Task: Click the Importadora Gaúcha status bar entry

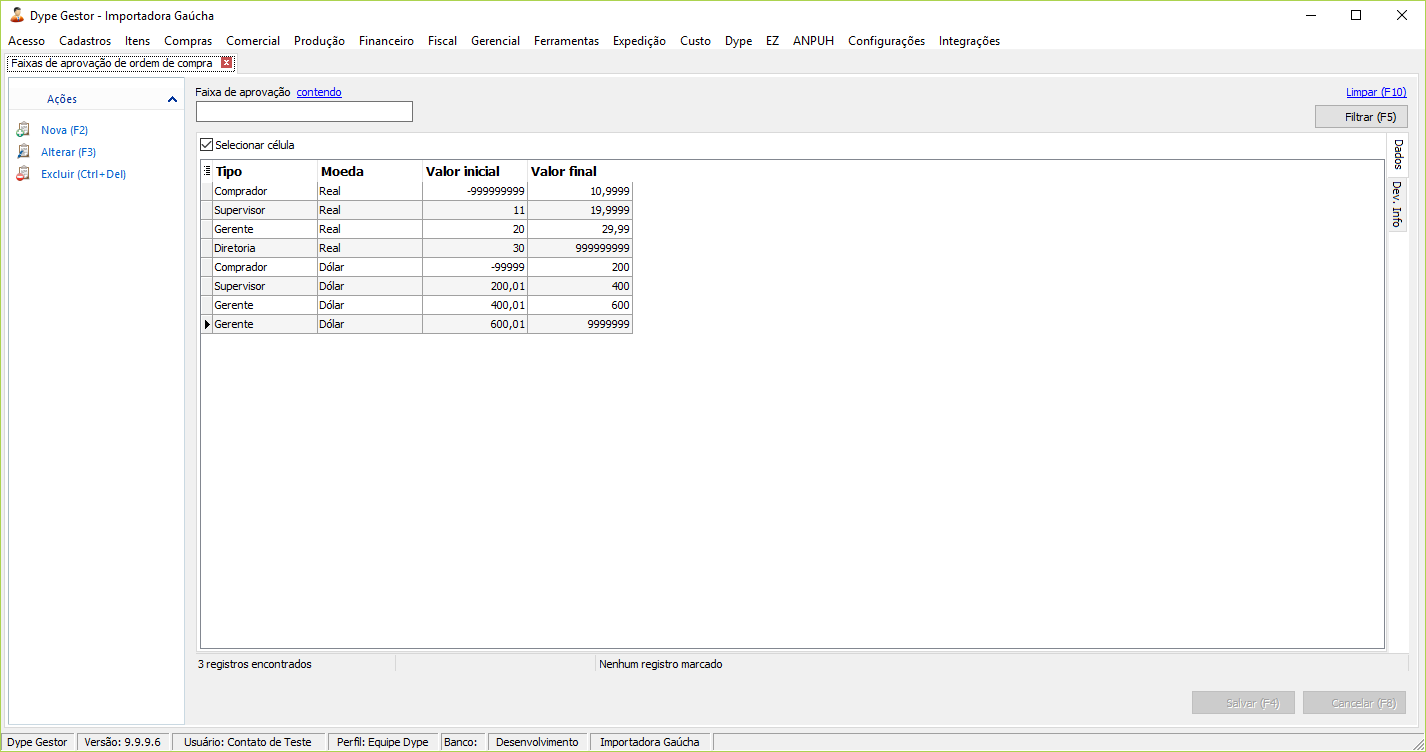Action: [x=650, y=742]
